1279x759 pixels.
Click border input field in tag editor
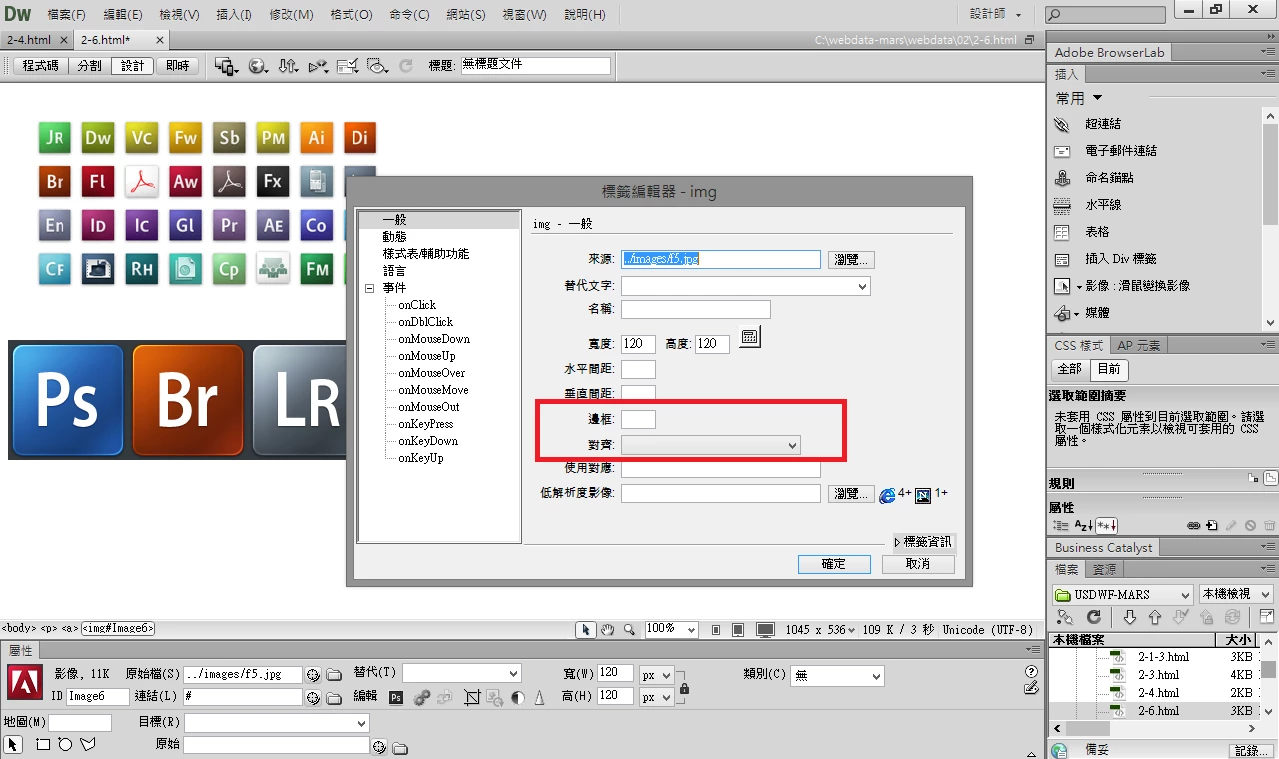click(638, 419)
